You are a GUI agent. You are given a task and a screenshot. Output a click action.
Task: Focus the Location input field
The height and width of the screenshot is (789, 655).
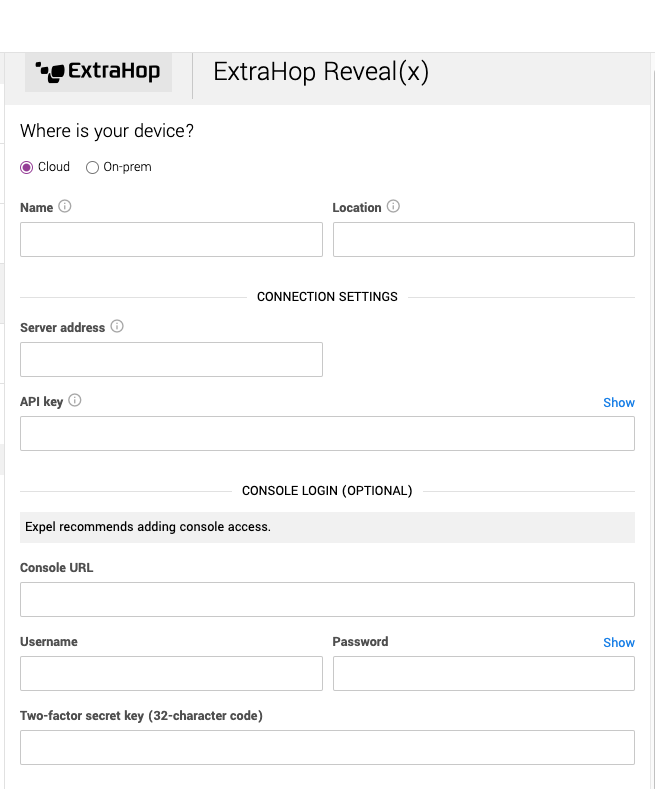[483, 240]
